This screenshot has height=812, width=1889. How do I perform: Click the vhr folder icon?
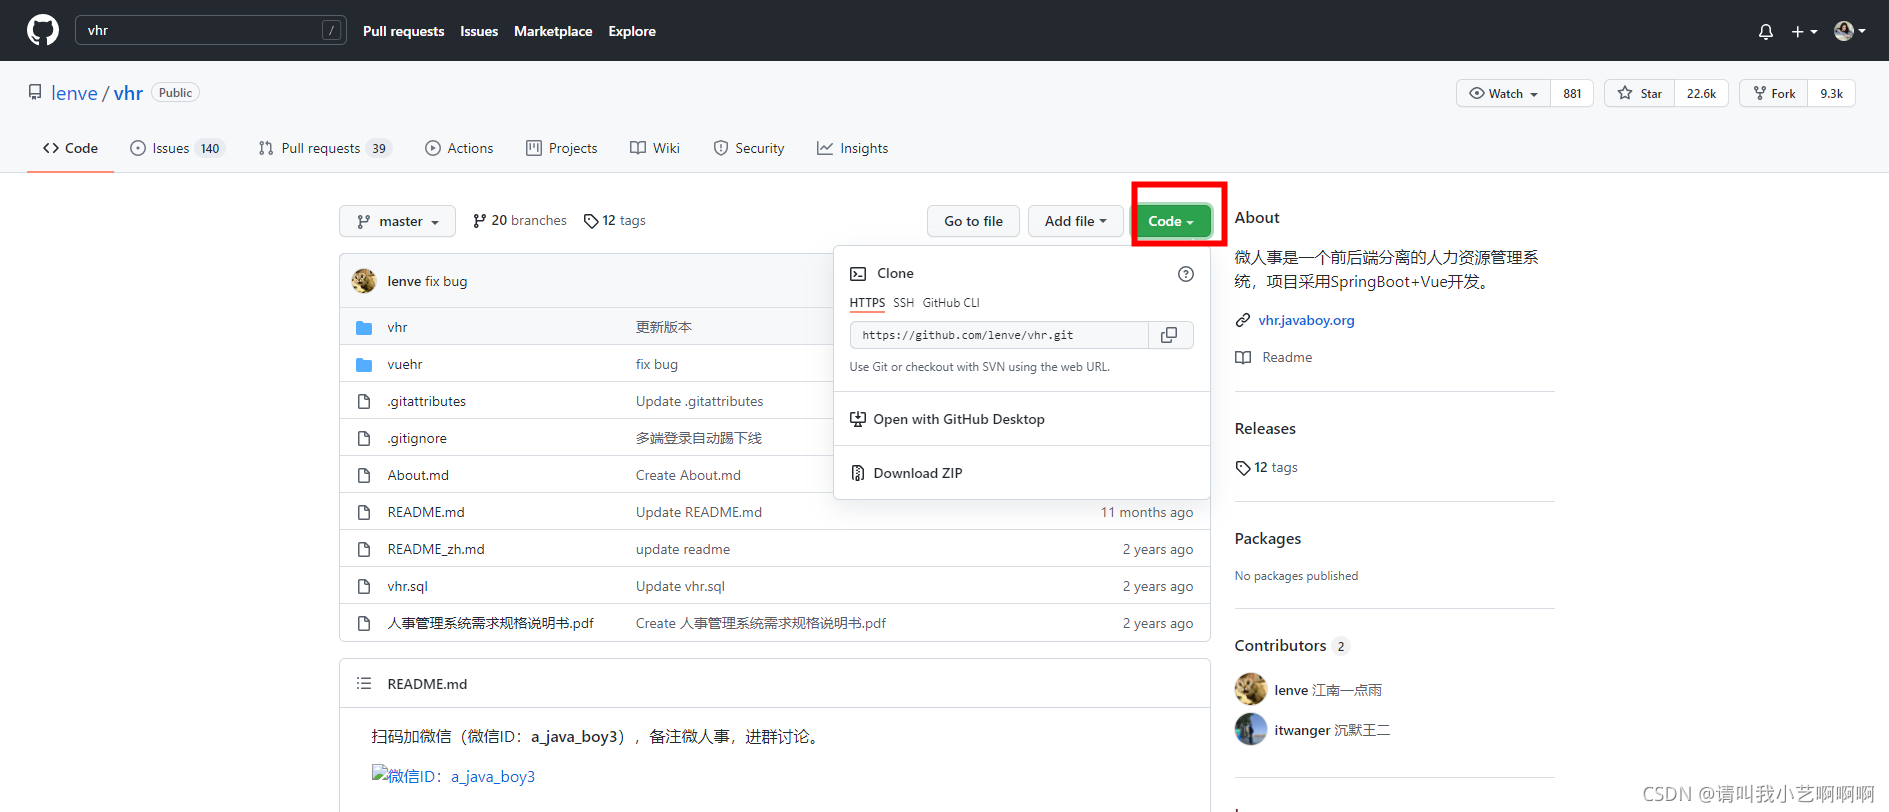coord(364,328)
